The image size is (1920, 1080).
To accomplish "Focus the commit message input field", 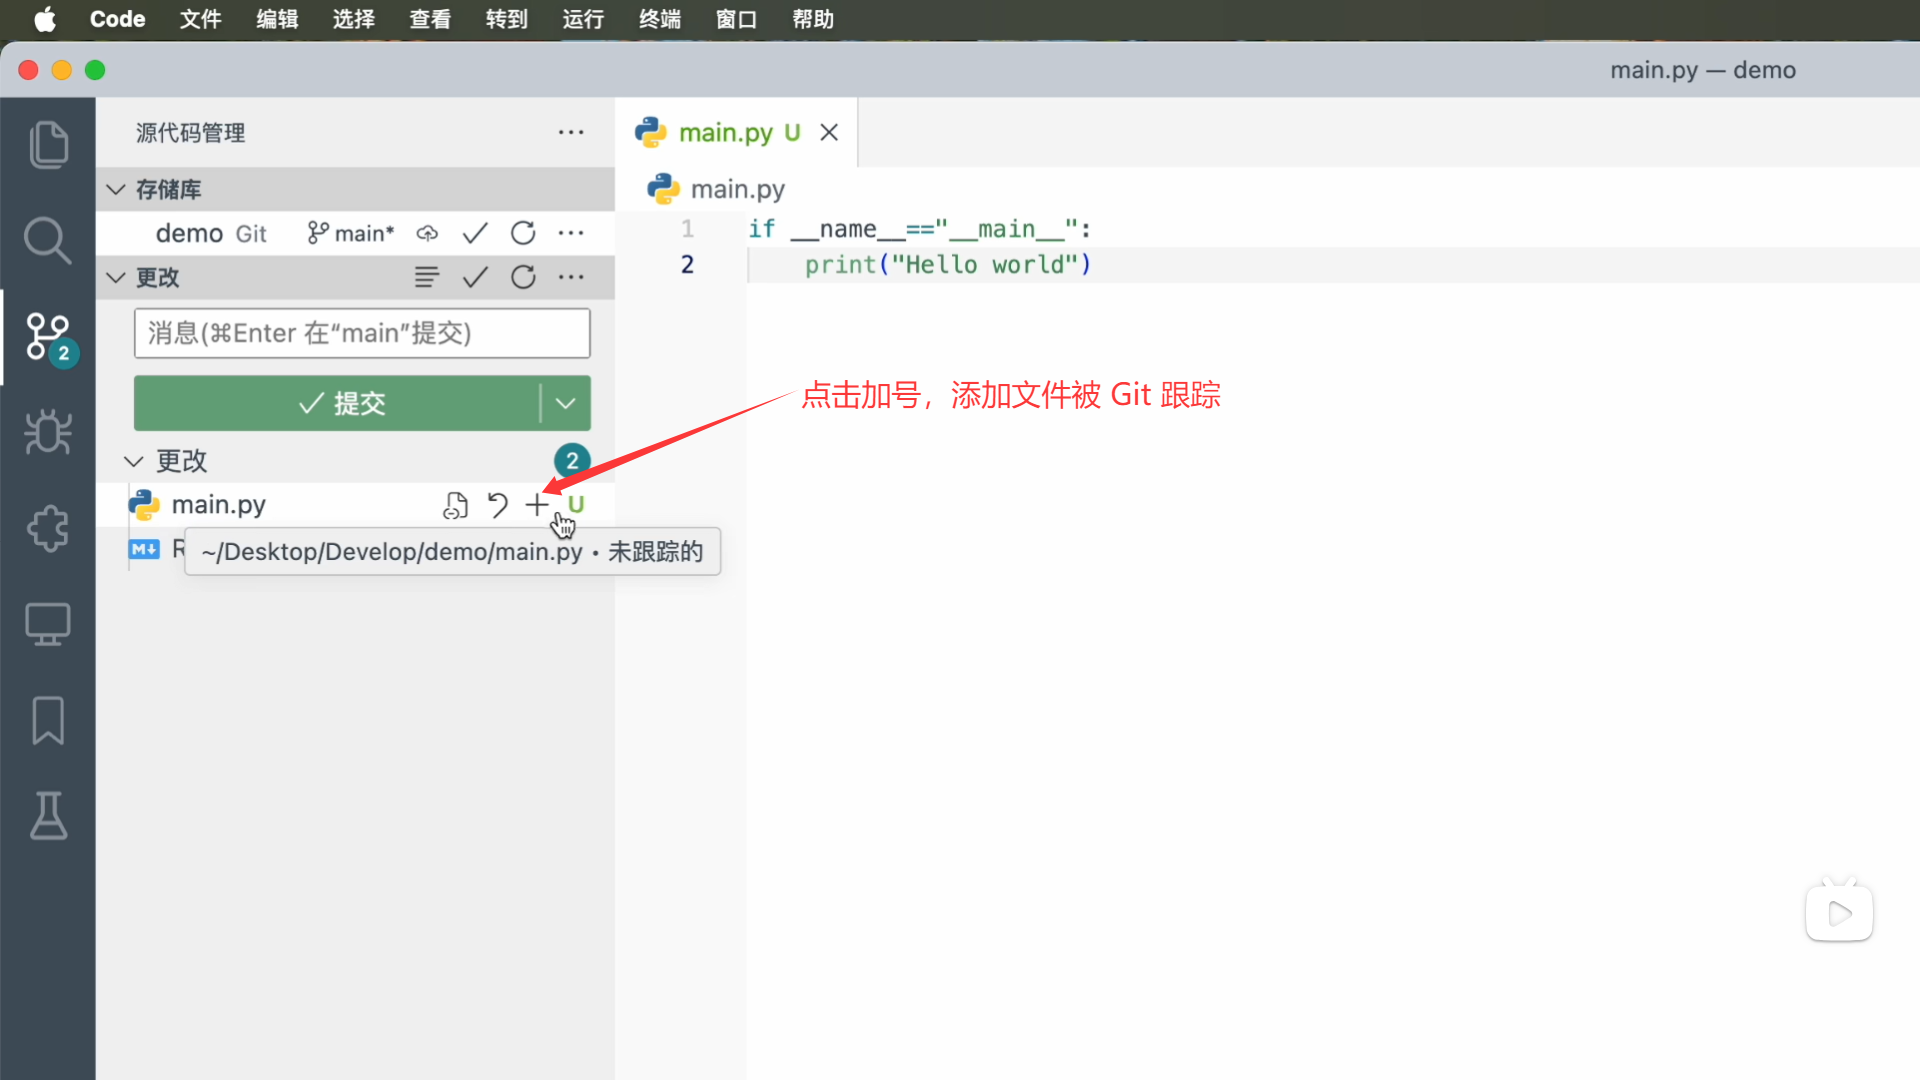I will click(362, 333).
